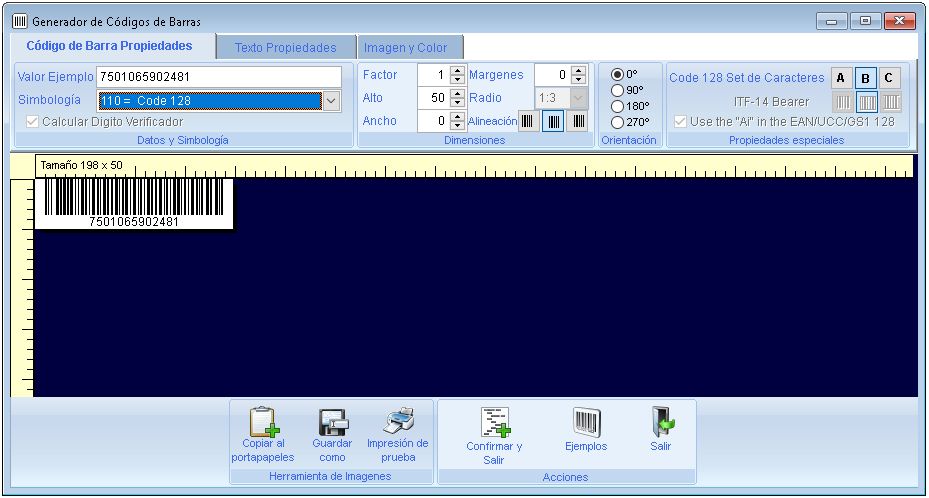Click the Valor Ejemplo text field
This screenshot has width=929, height=498.
[x=218, y=77]
